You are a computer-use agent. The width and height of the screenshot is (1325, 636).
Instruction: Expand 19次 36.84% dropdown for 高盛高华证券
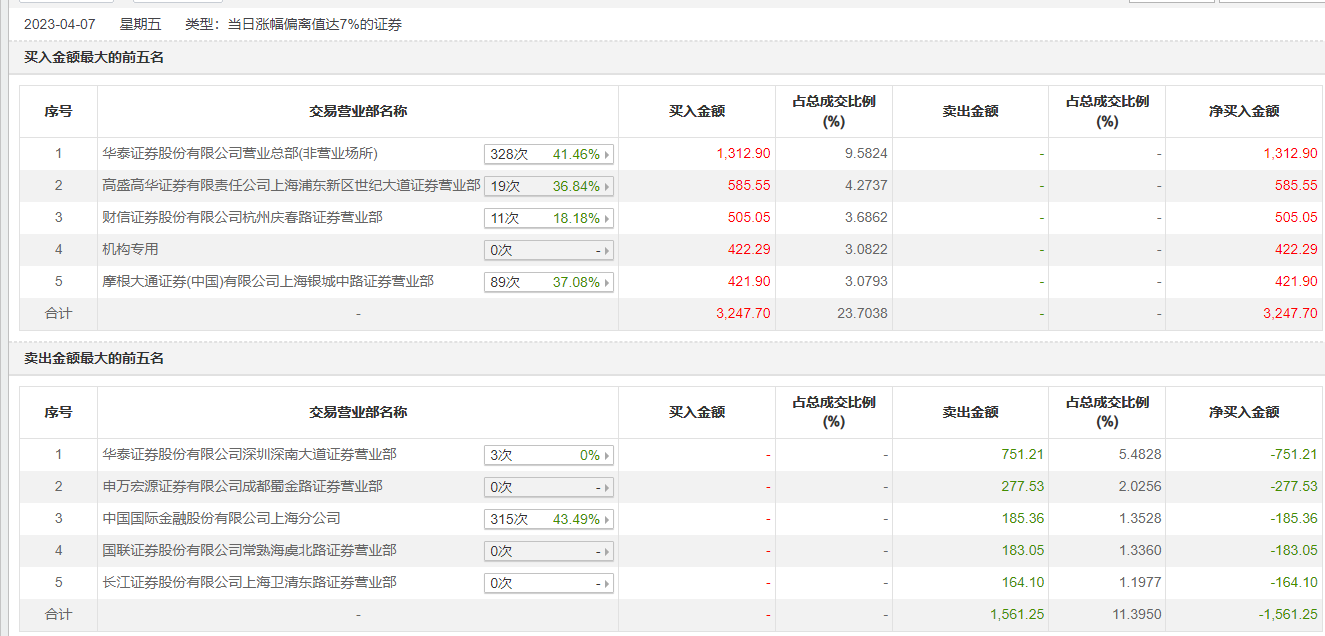pyautogui.click(x=549, y=186)
